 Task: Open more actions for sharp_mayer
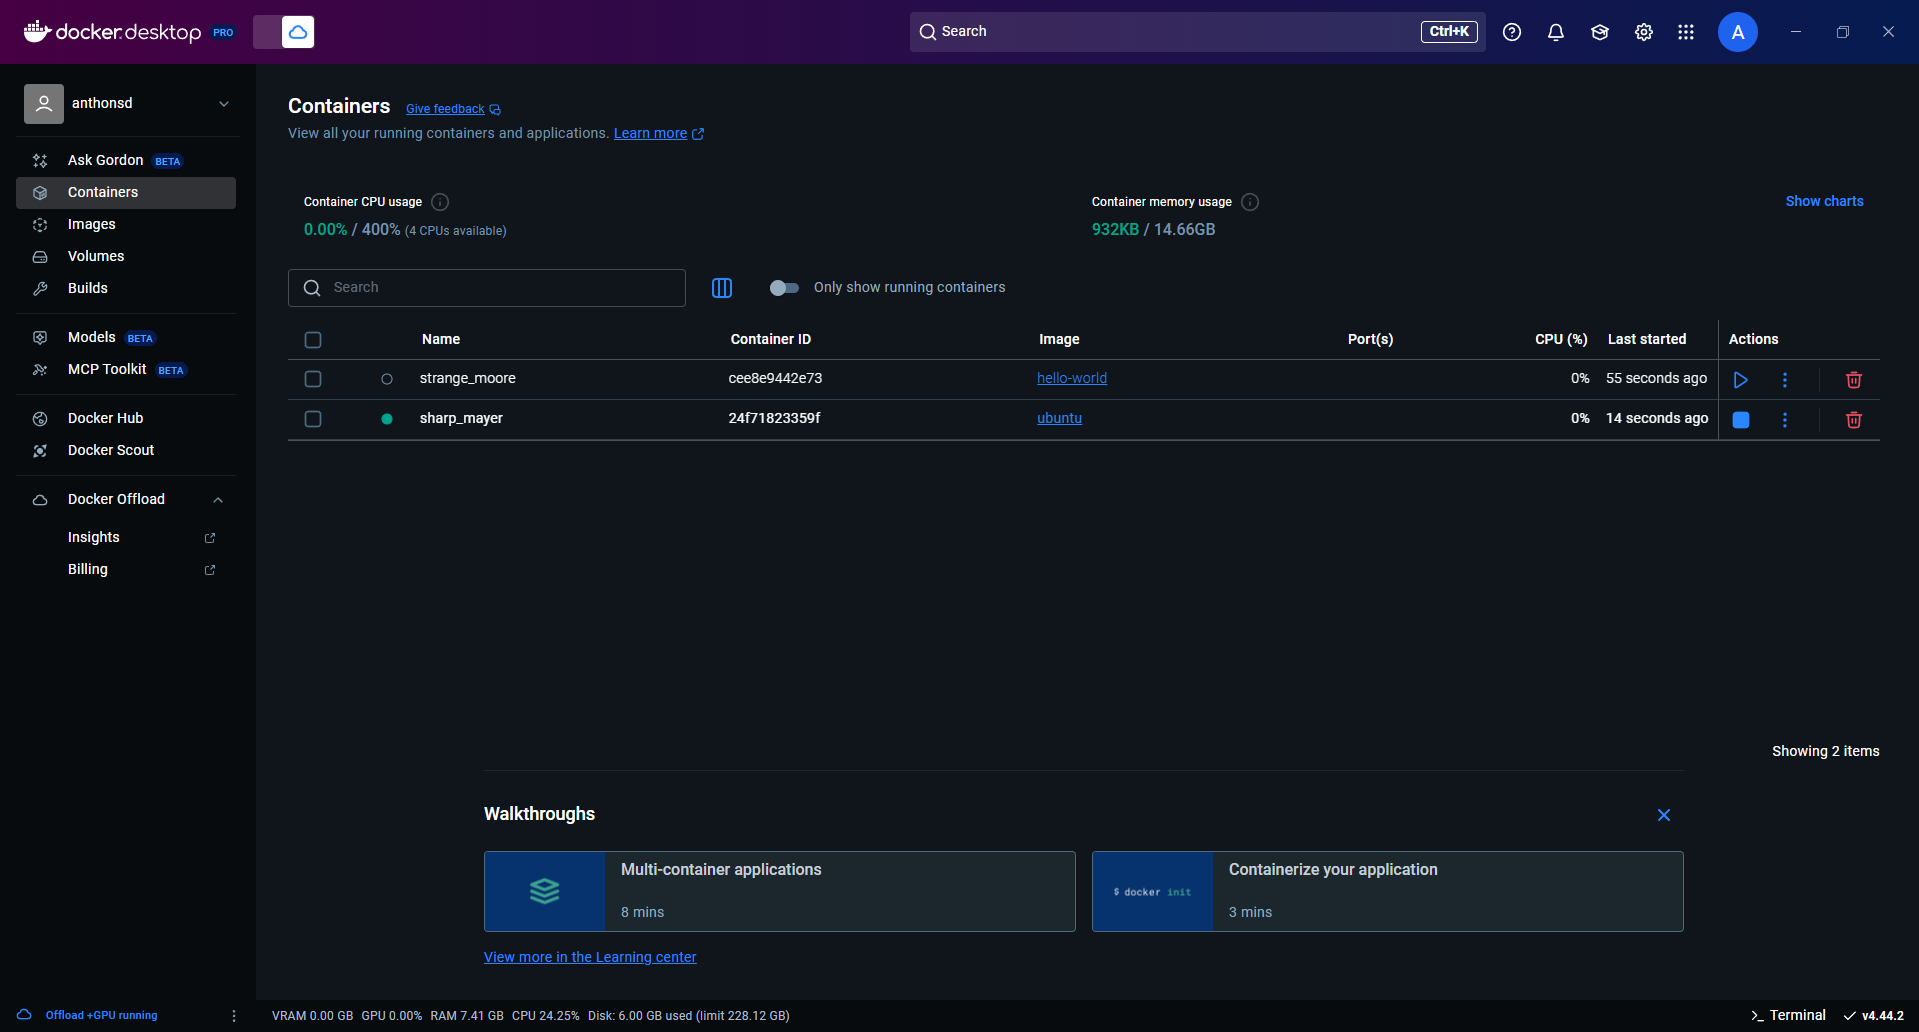click(1784, 420)
